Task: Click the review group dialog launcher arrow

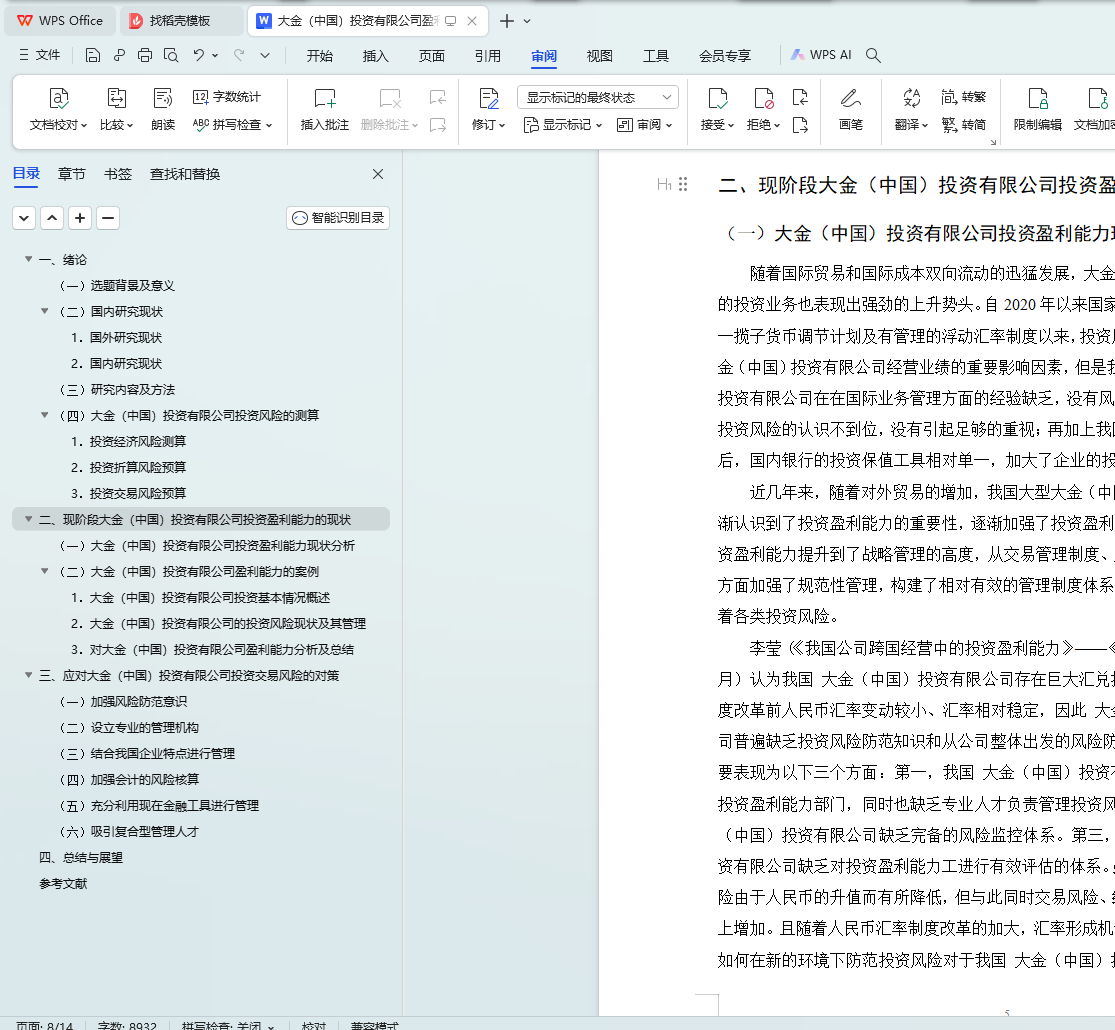Action: point(993,142)
